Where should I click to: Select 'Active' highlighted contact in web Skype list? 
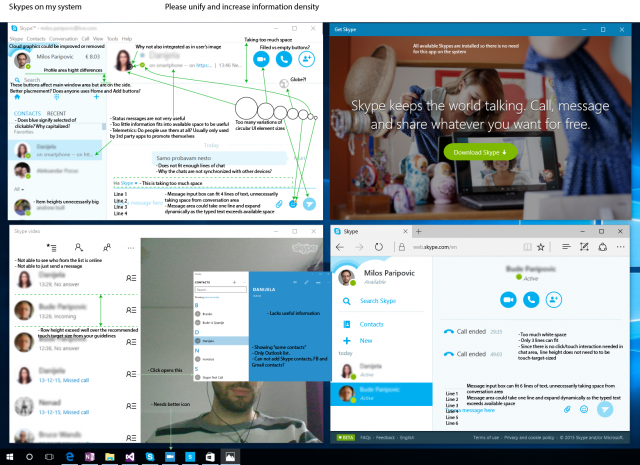pyautogui.click(x=381, y=394)
